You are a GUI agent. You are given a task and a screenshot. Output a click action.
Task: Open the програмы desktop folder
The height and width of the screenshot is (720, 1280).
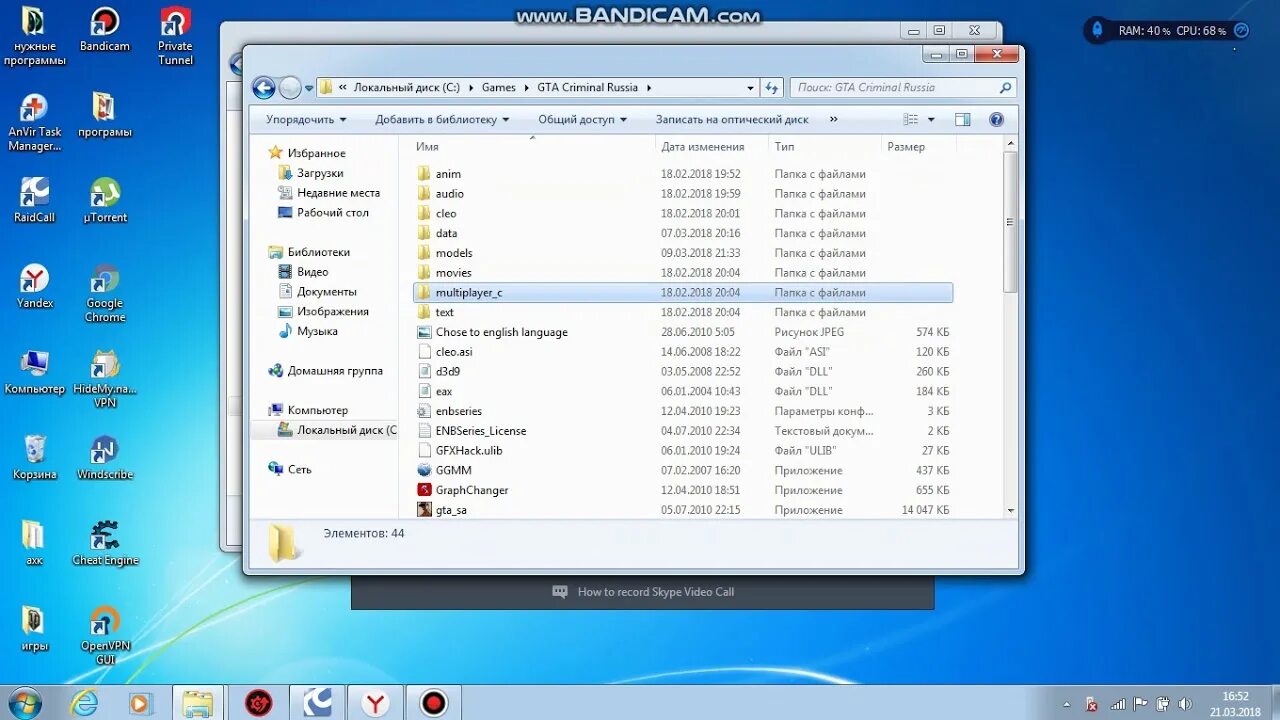point(104,115)
